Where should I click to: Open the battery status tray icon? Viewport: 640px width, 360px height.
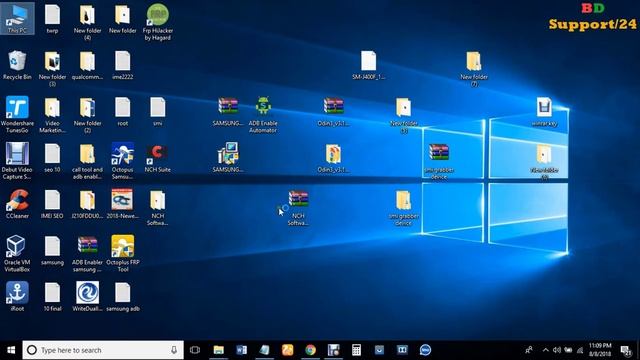568,350
